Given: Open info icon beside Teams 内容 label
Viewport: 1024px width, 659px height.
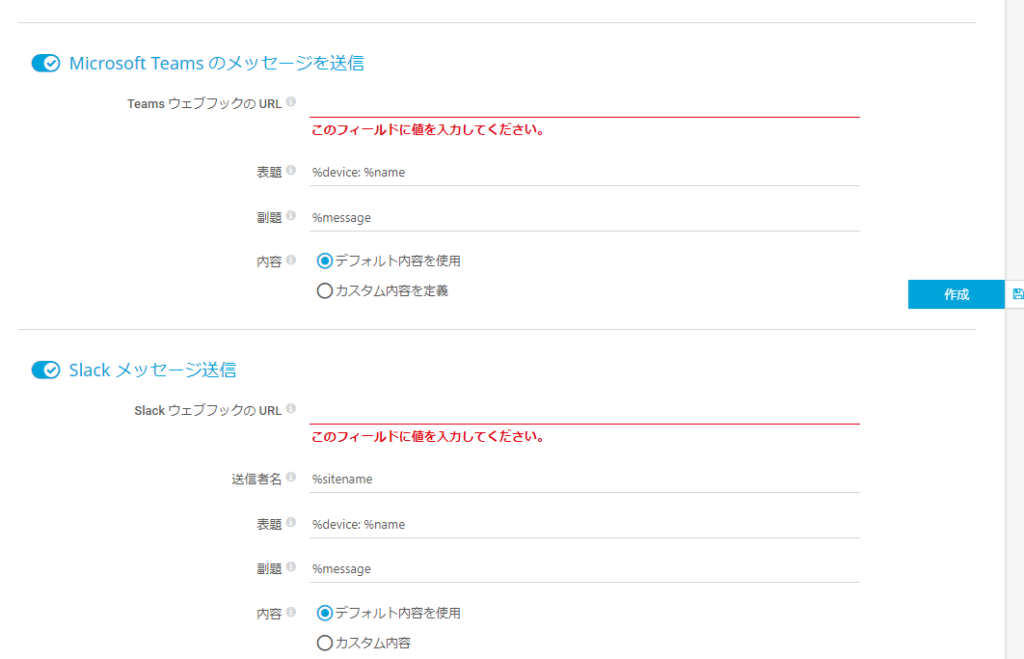Looking at the screenshot, I should [x=291, y=260].
